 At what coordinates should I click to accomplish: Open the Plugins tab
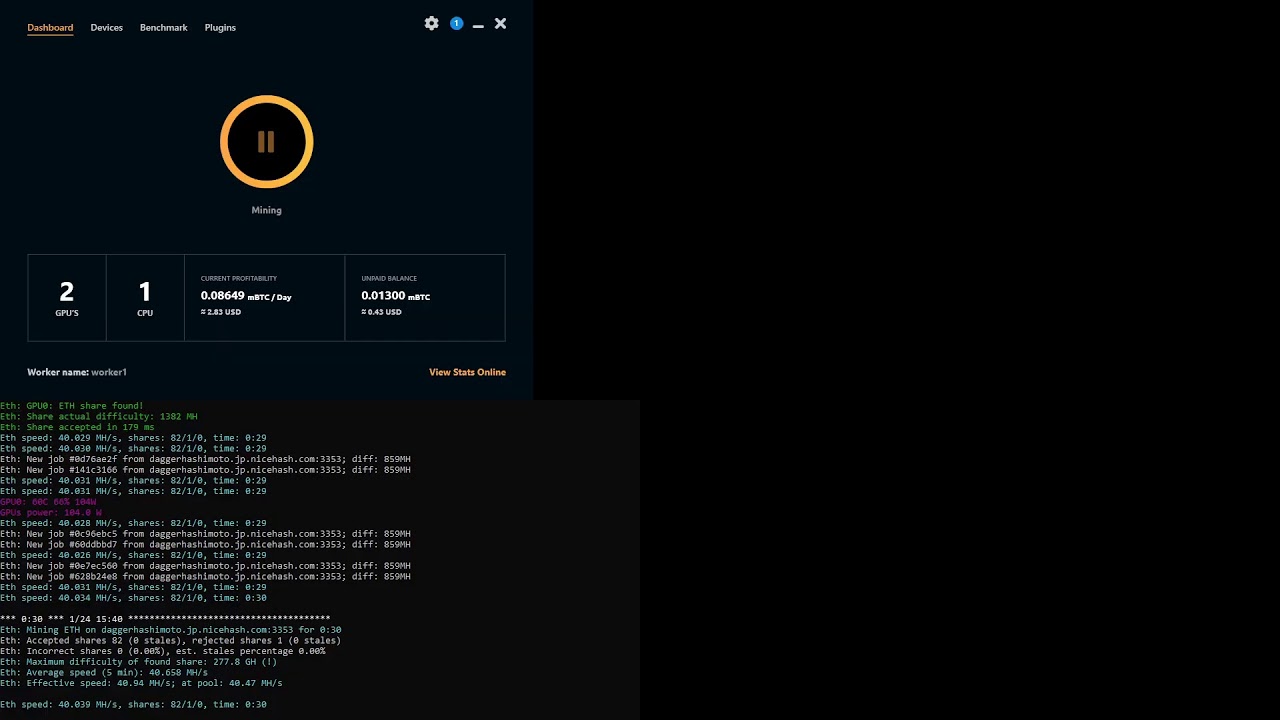[x=220, y=28]
